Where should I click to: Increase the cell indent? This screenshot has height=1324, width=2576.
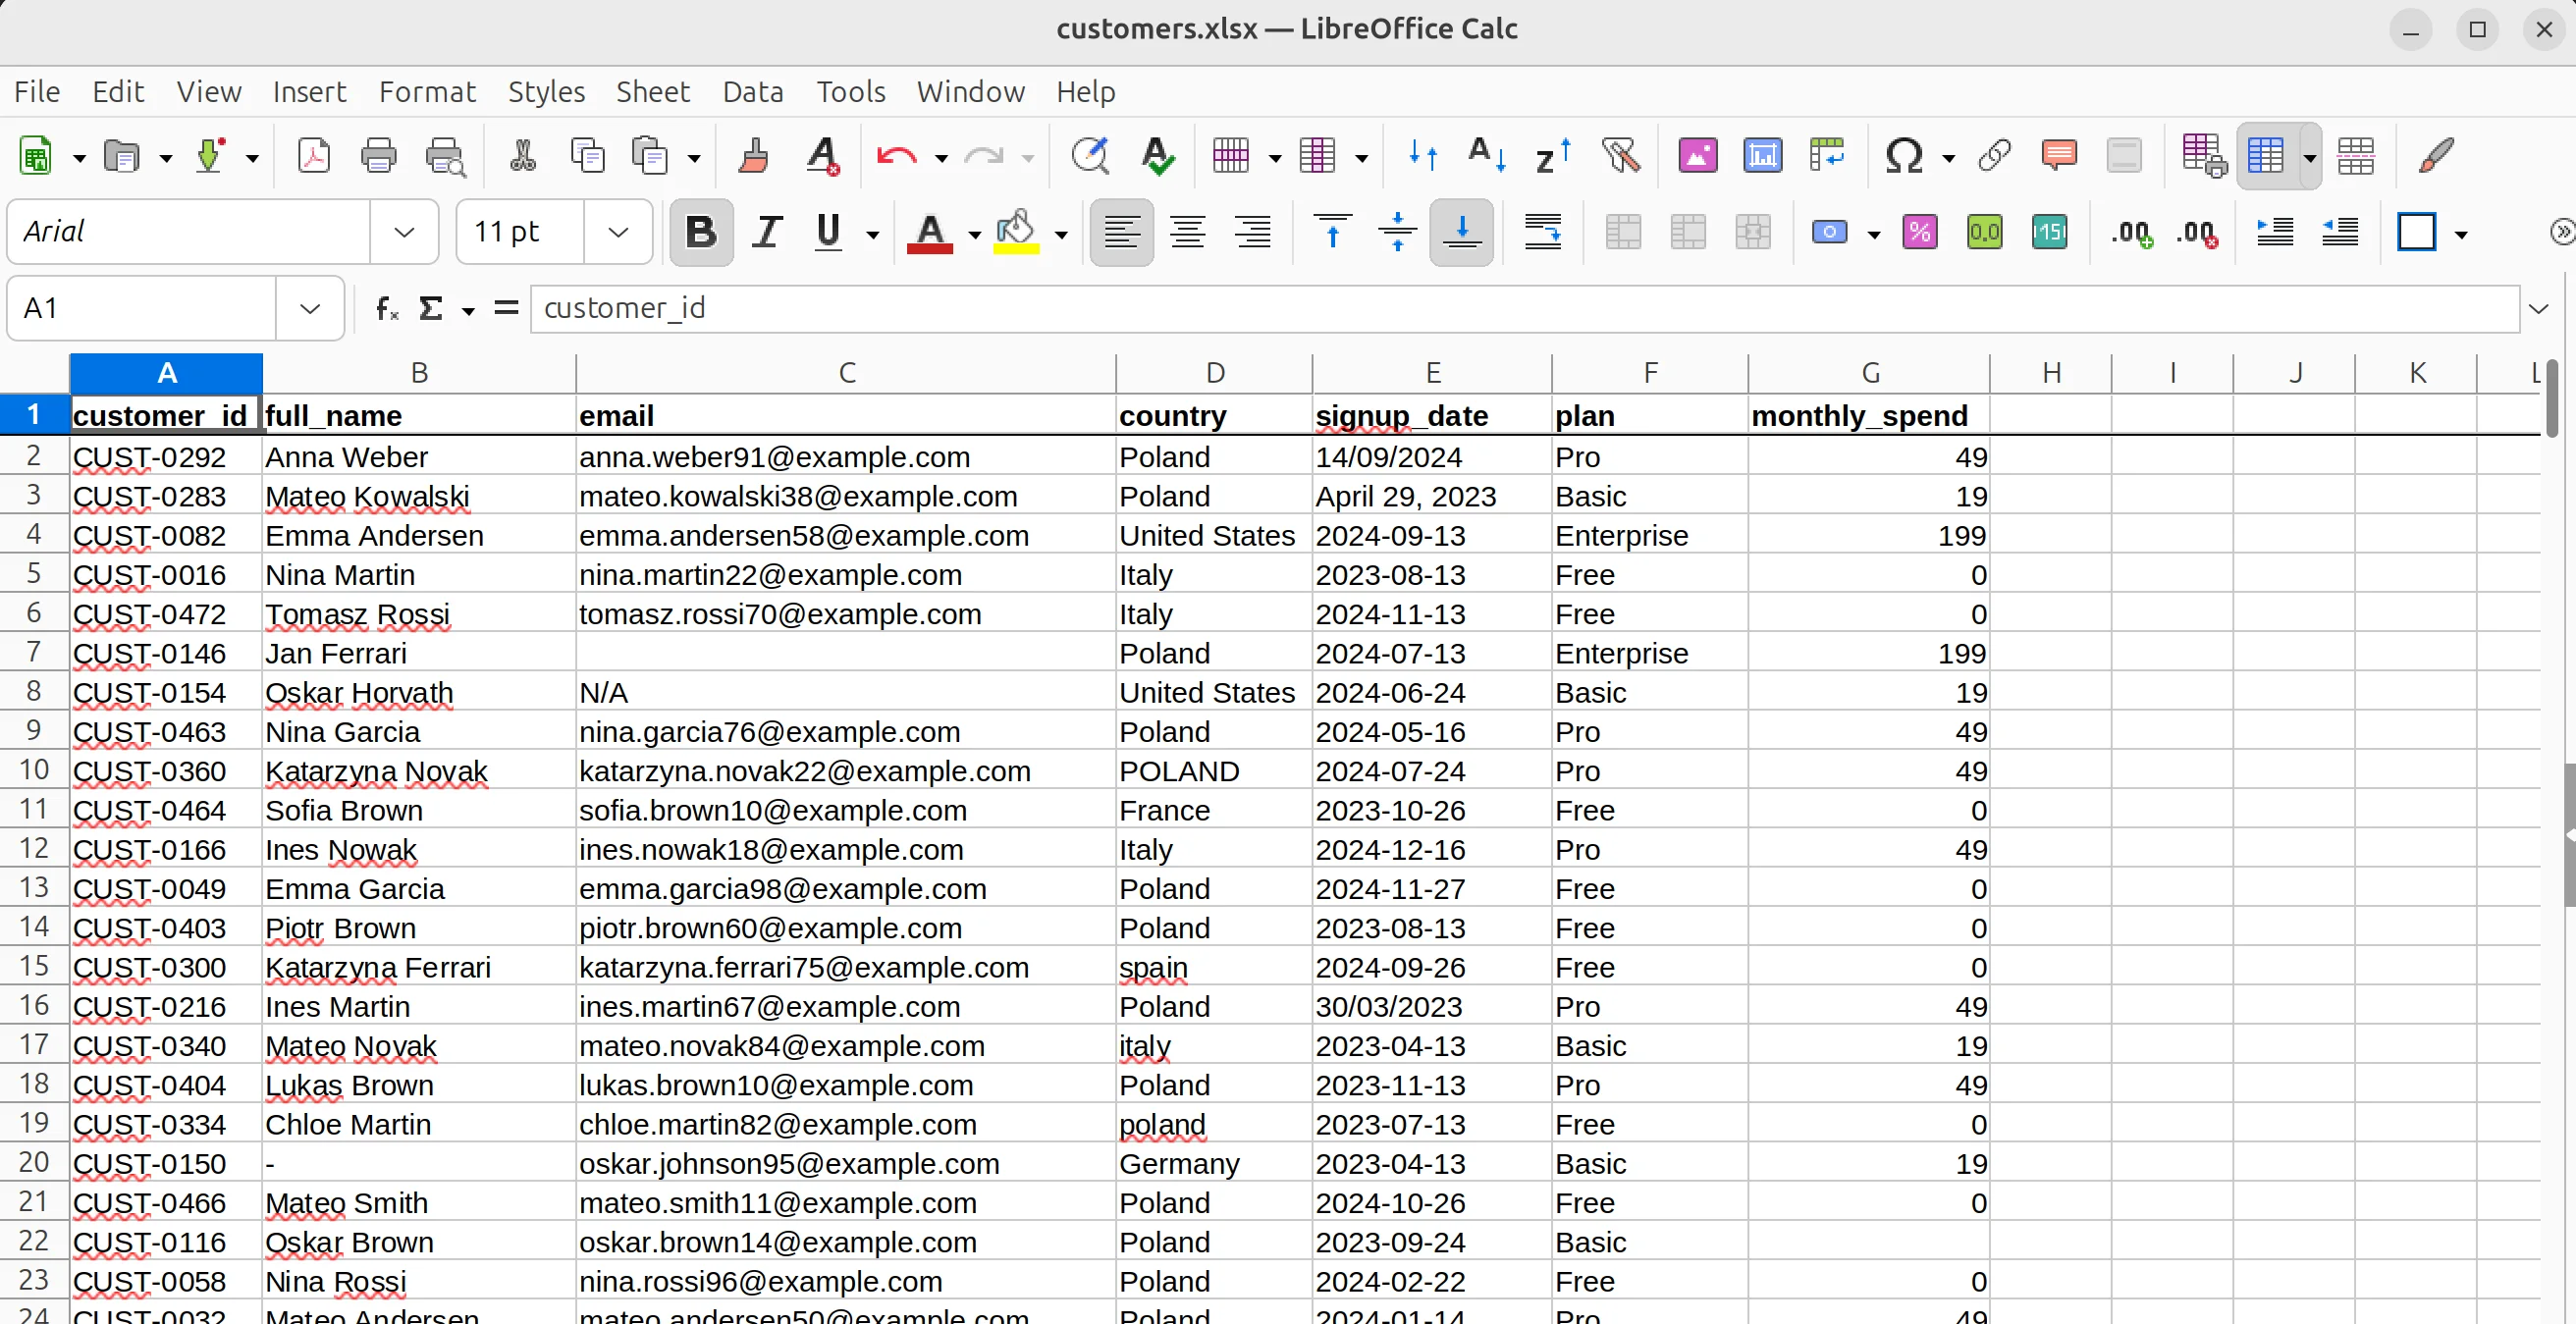[2275, 233]
